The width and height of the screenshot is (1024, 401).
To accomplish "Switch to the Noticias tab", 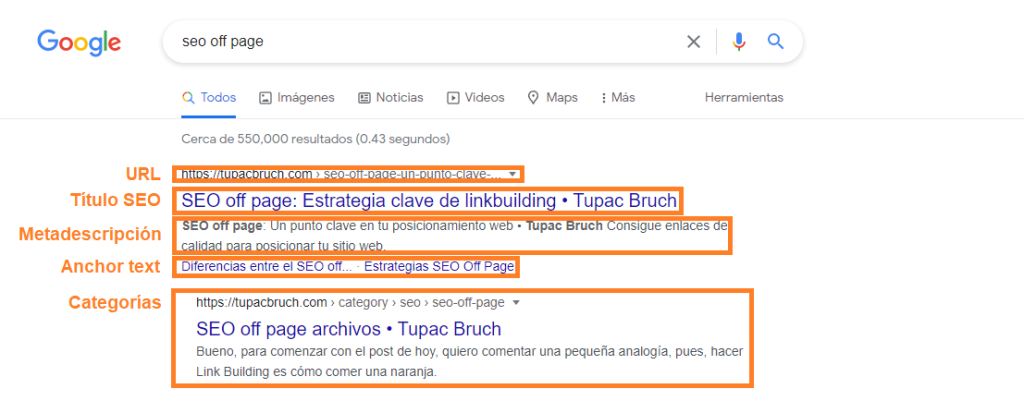I will pyautogui.click(x=399, y=98).
